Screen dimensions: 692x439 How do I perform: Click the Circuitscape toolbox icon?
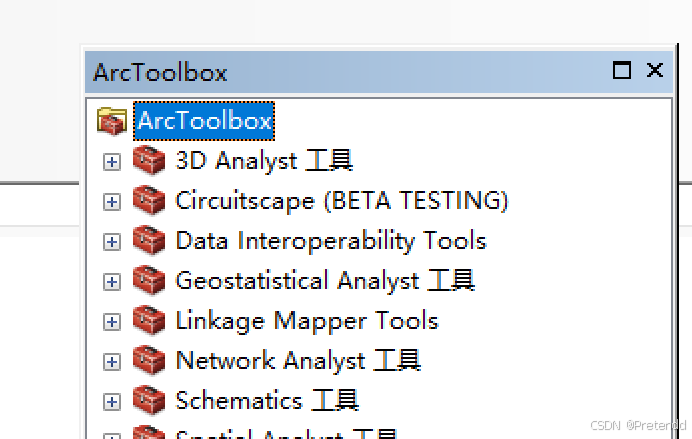pyautogui.click(x=149, y=201)
